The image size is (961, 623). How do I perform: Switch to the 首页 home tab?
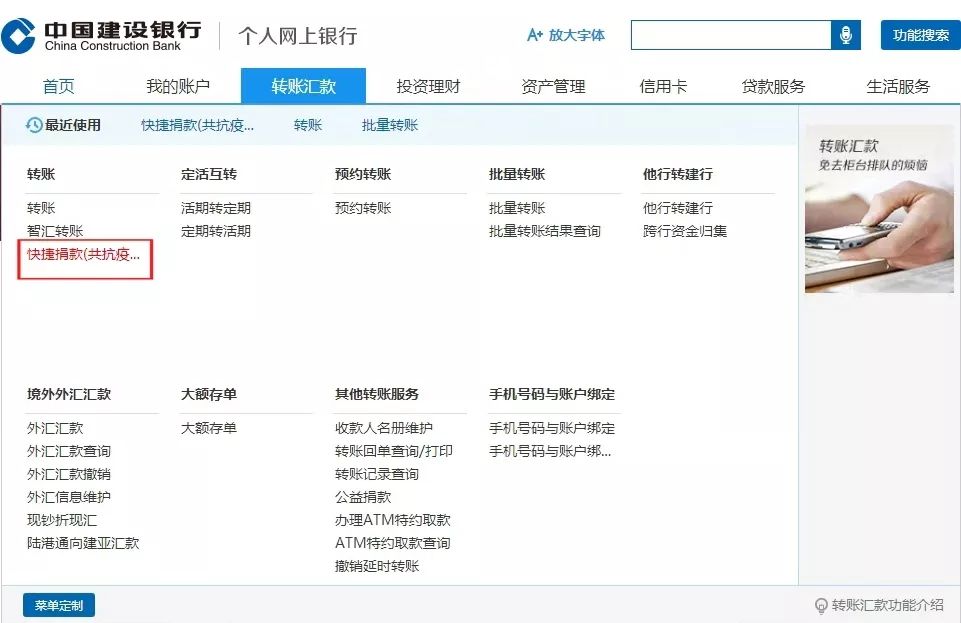[57, 85]
